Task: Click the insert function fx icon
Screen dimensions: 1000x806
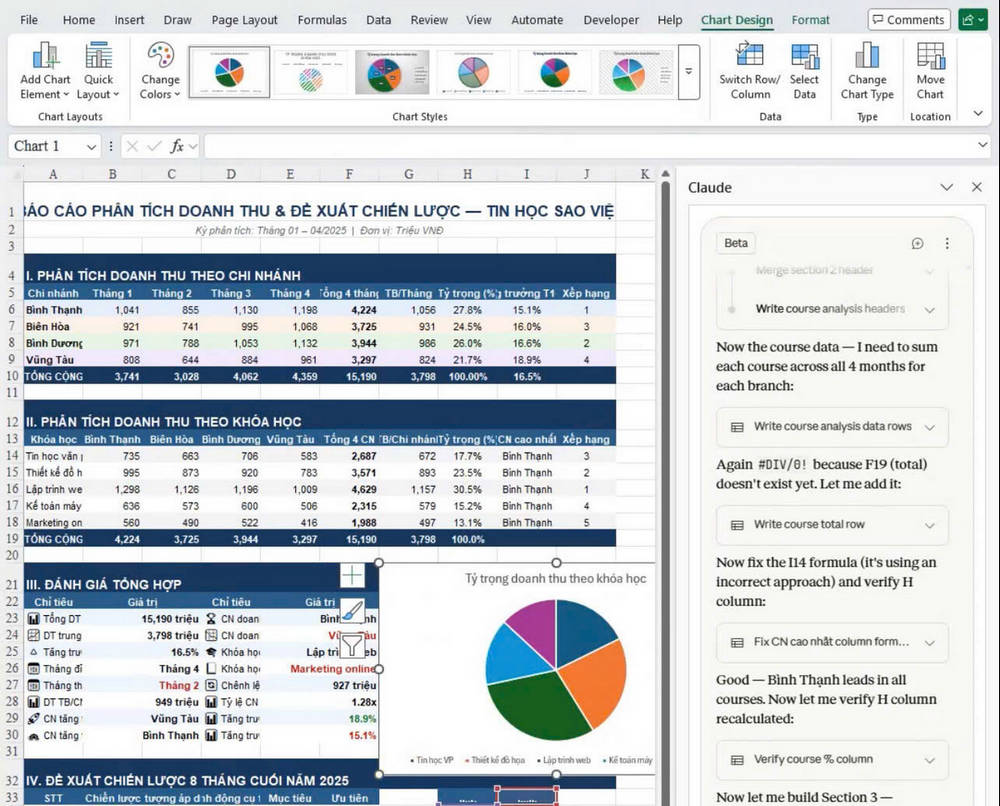Action: (x=177, y=147)
